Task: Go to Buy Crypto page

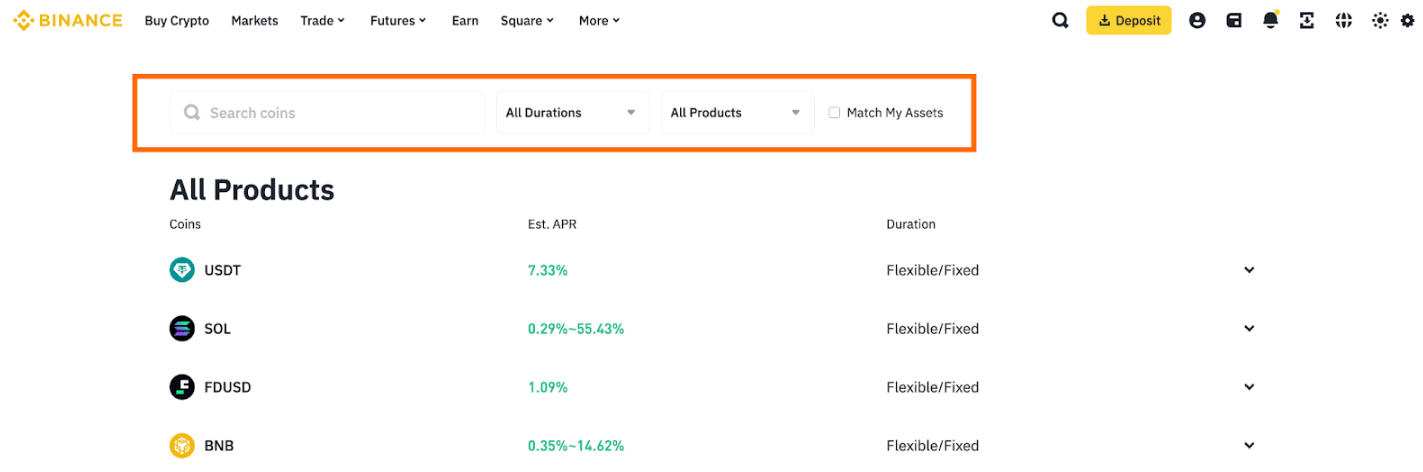Action: [x=177, y=20]
